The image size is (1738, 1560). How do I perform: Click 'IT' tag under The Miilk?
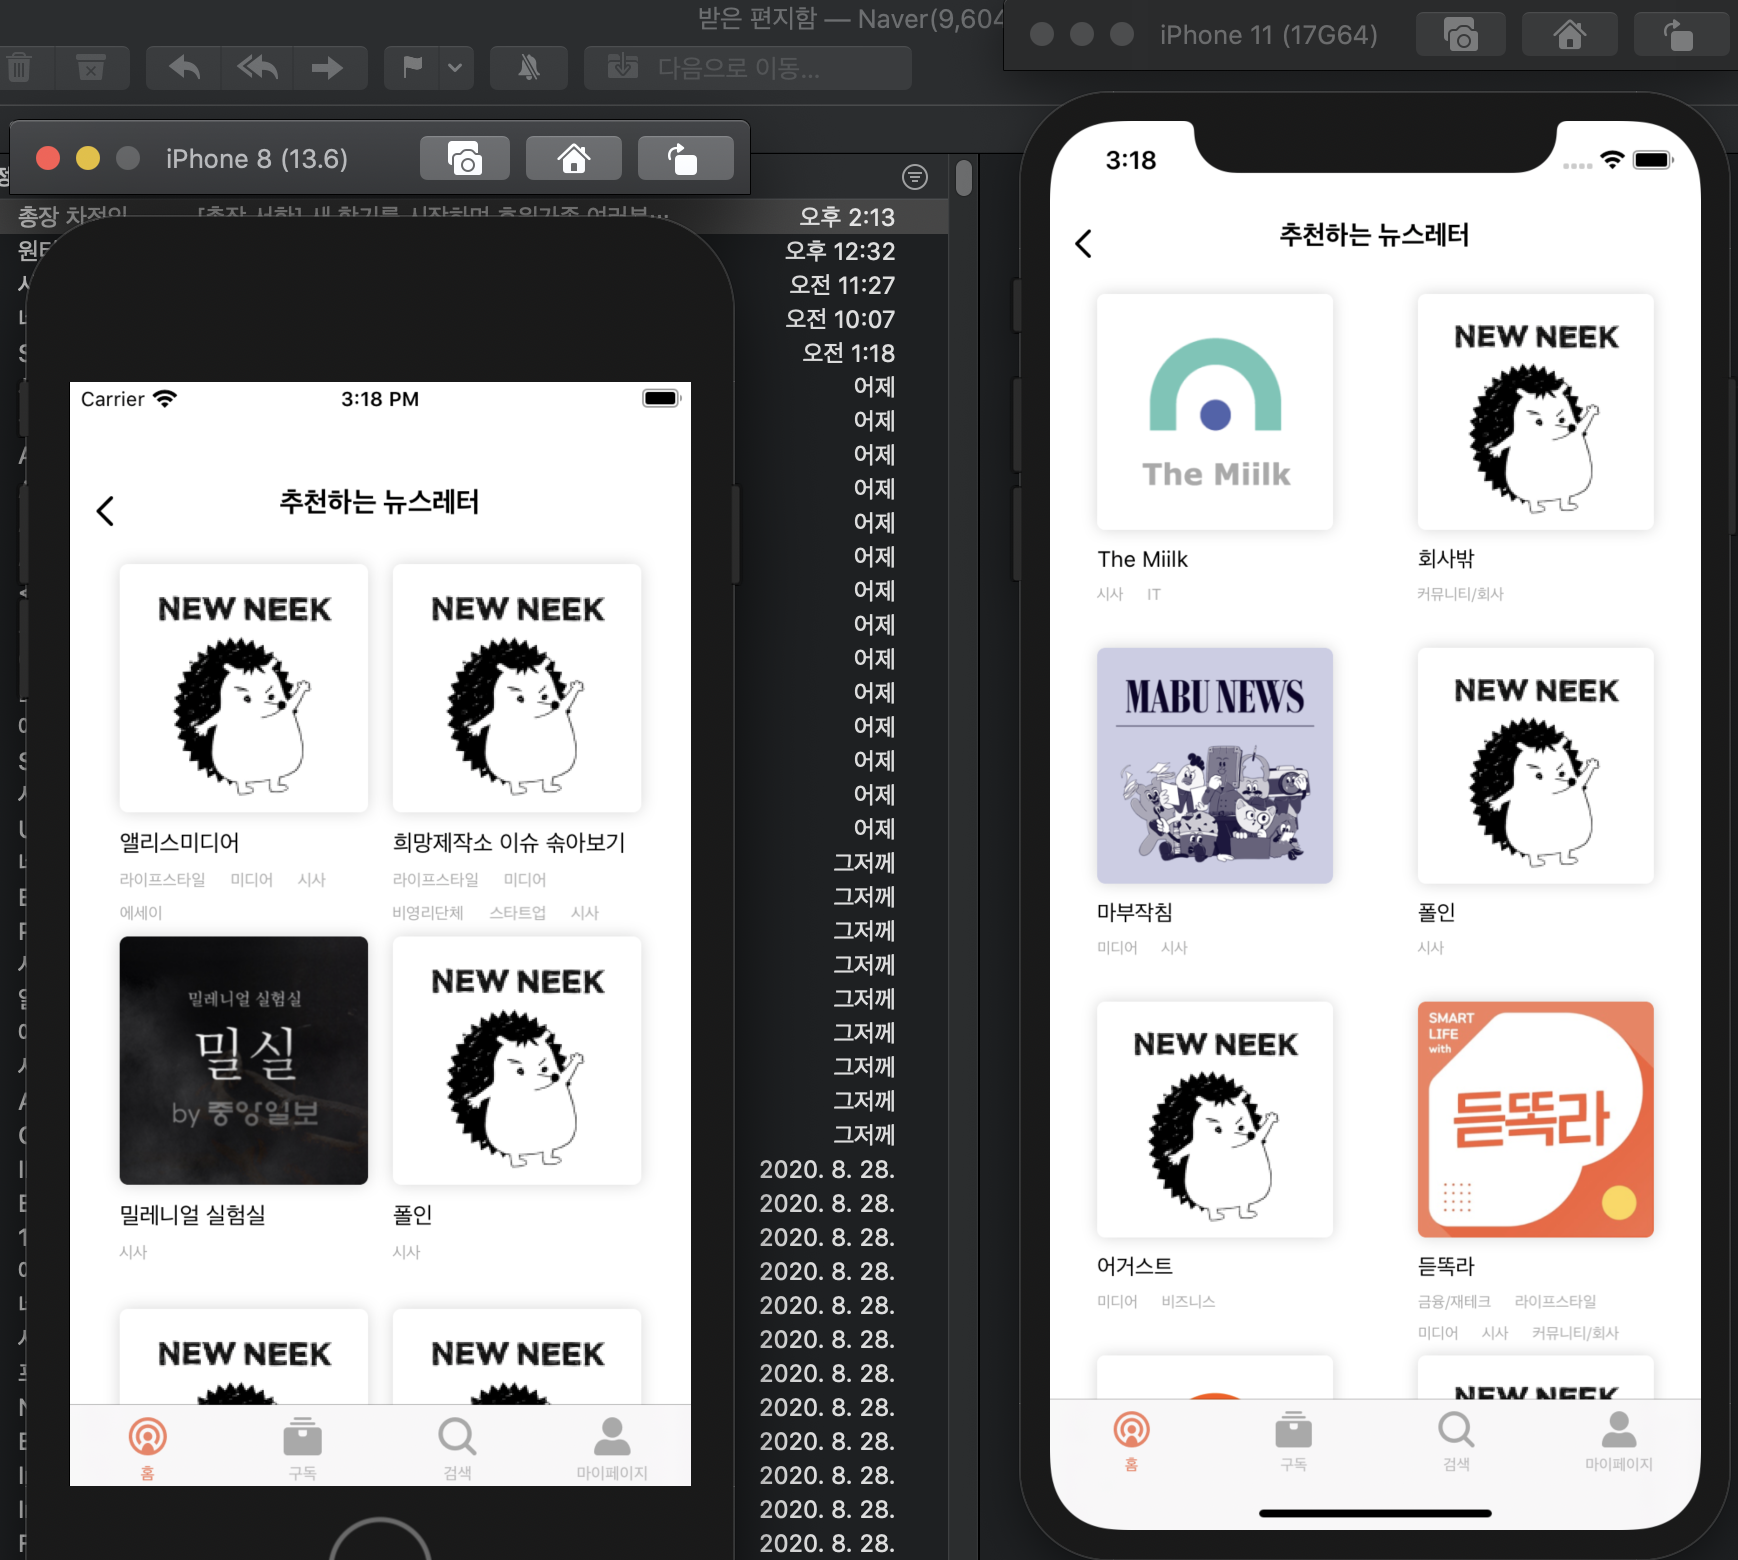[1154, 594]
